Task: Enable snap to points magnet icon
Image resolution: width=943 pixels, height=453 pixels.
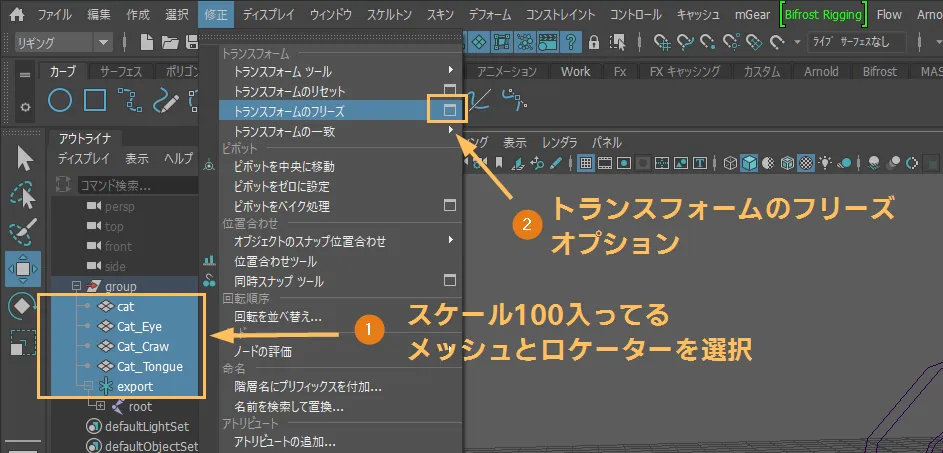Action: pyautogui.click(x=708, y=42)
